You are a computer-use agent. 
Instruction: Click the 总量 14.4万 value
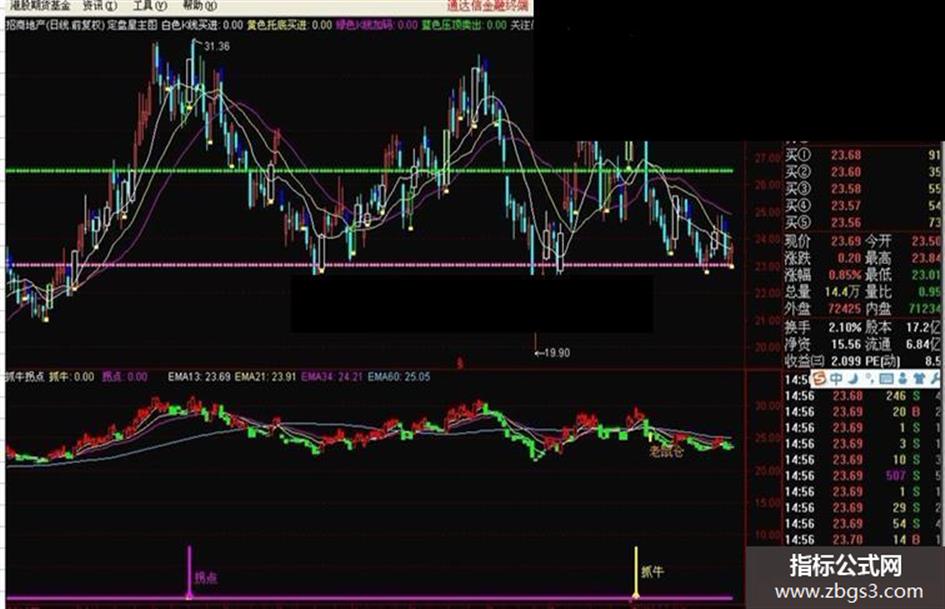tap(841, 292)
